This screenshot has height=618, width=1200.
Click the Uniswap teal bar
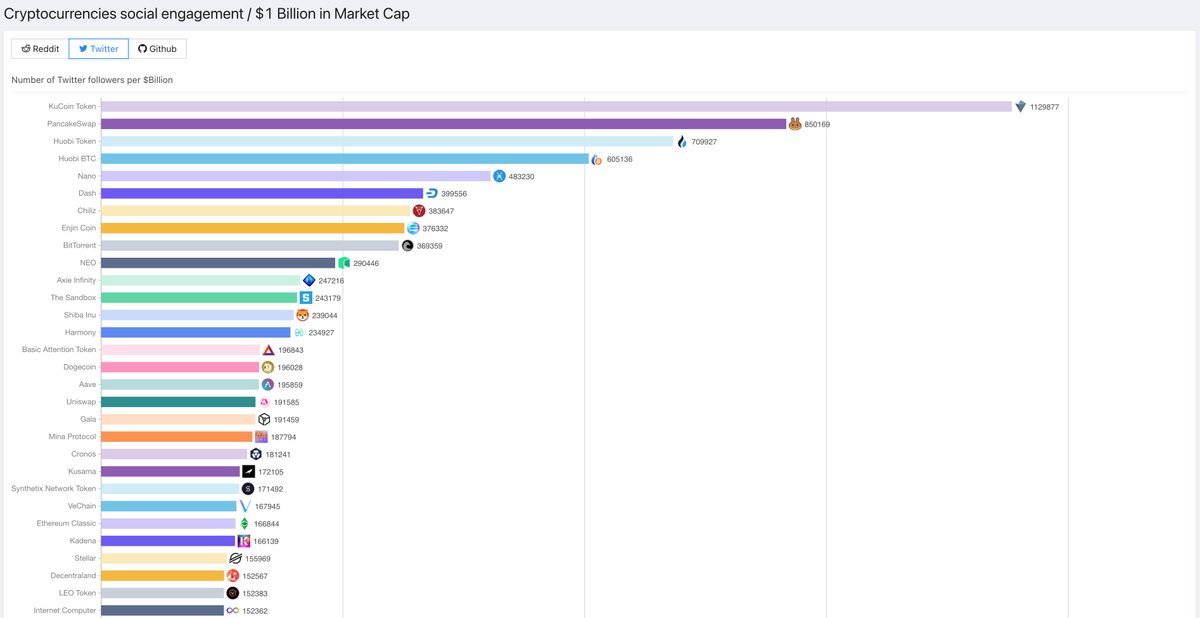(x=178, y=402)
